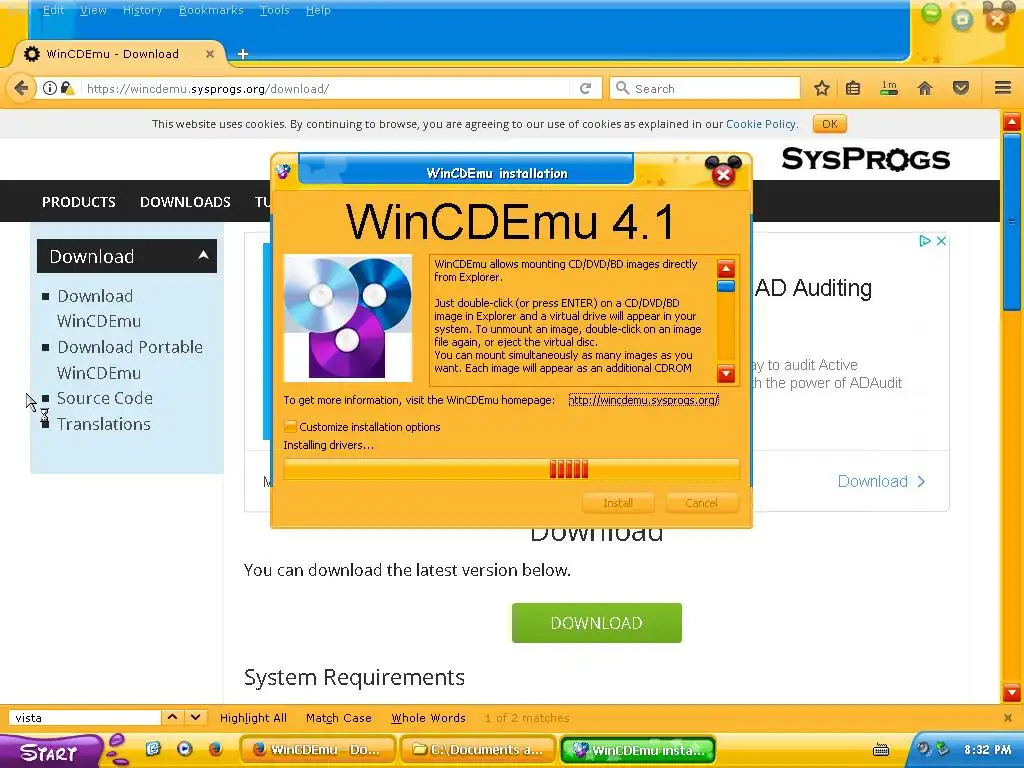Image resolution: width=1024 pixels, height=768 pixels.
Task: Click the WinCDEmu discs picture
Action: pyautogui.click(x=347, y=317)
